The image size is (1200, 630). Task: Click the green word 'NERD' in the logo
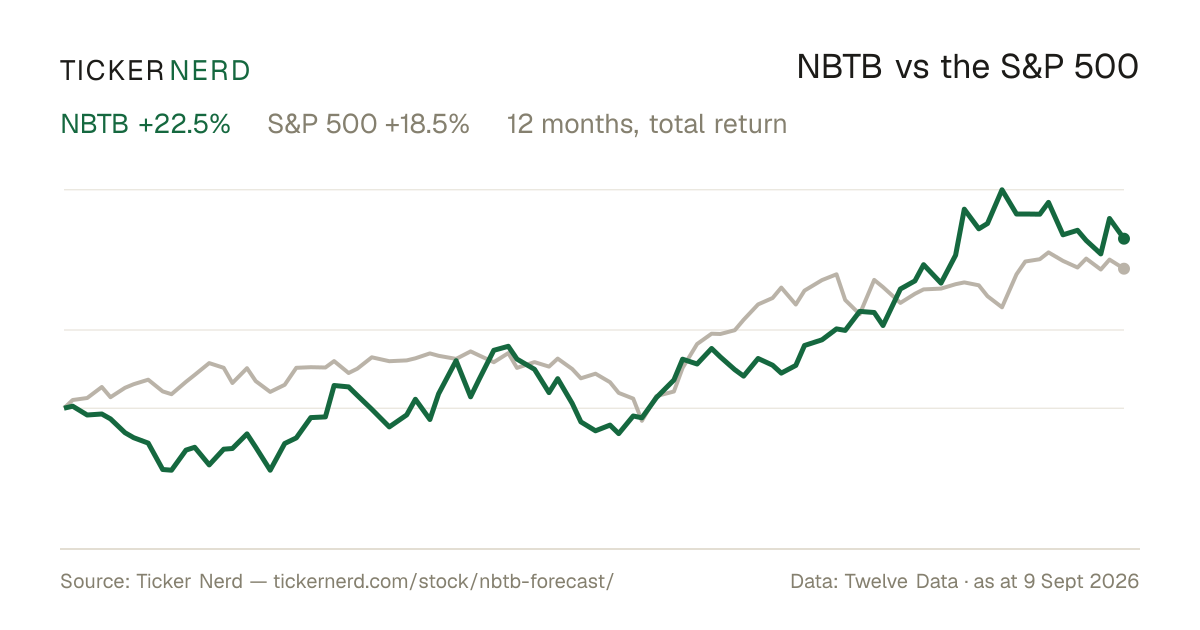pyautogui.click(x=210, y=71)
